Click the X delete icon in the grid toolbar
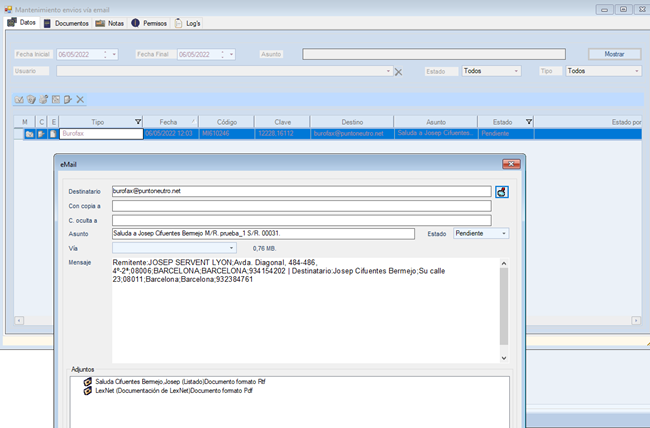650x428 pixels. pyautogui.click(x=80, y=100)
